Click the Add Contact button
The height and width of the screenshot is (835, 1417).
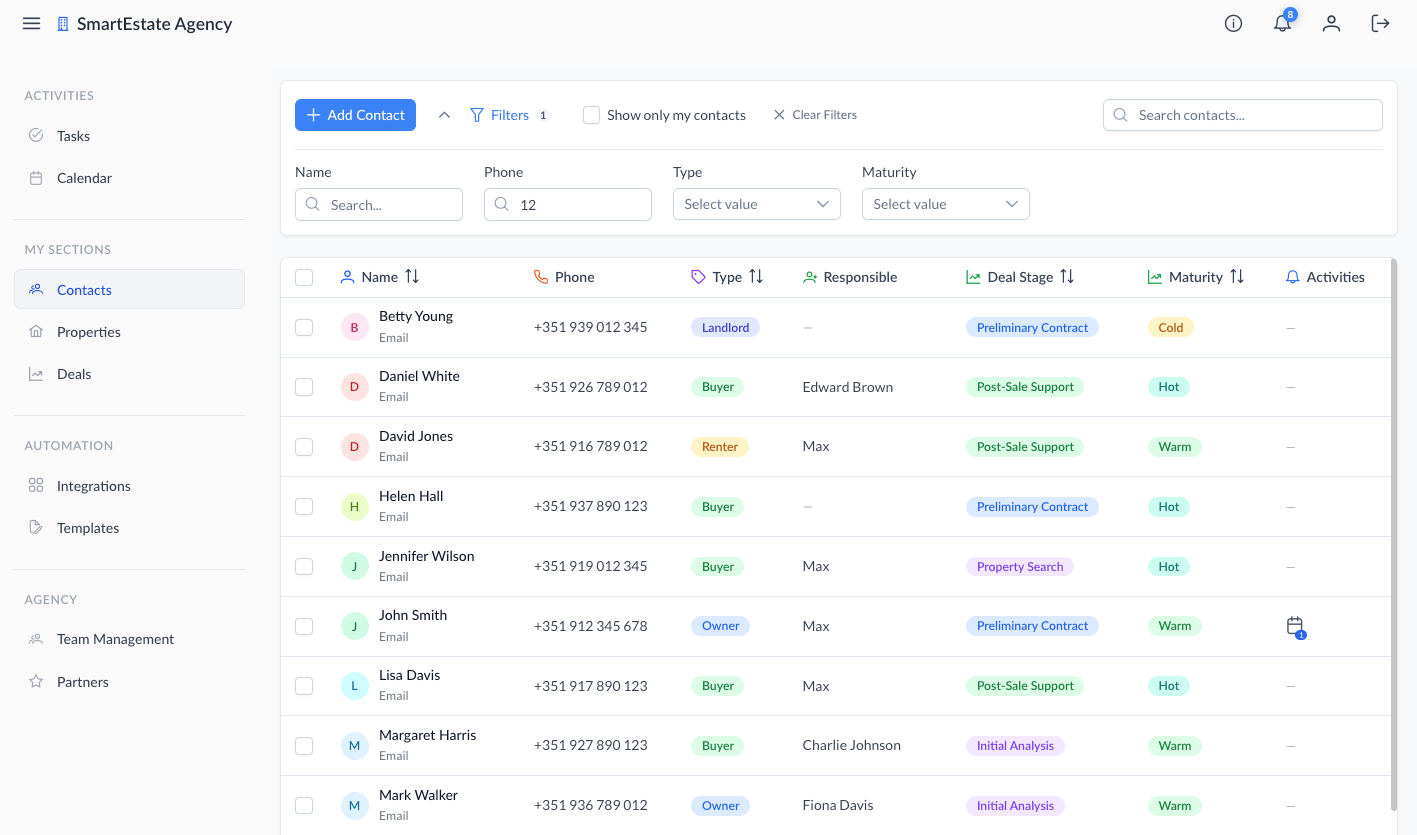(x=355, y=115)
